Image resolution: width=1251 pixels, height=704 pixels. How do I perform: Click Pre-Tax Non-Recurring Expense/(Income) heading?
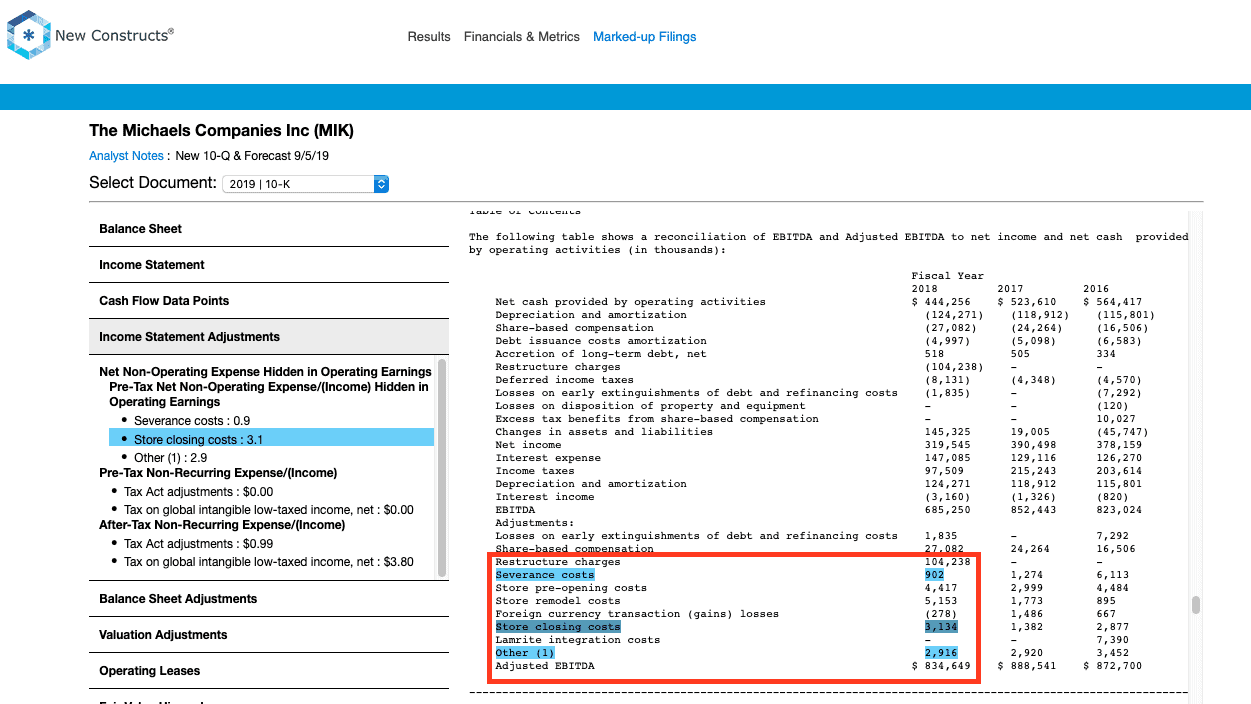click(218, 473)
